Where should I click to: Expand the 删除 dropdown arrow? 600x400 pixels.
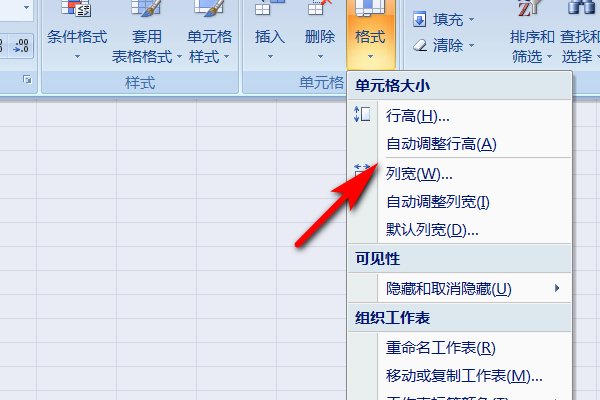pos(320,57)
